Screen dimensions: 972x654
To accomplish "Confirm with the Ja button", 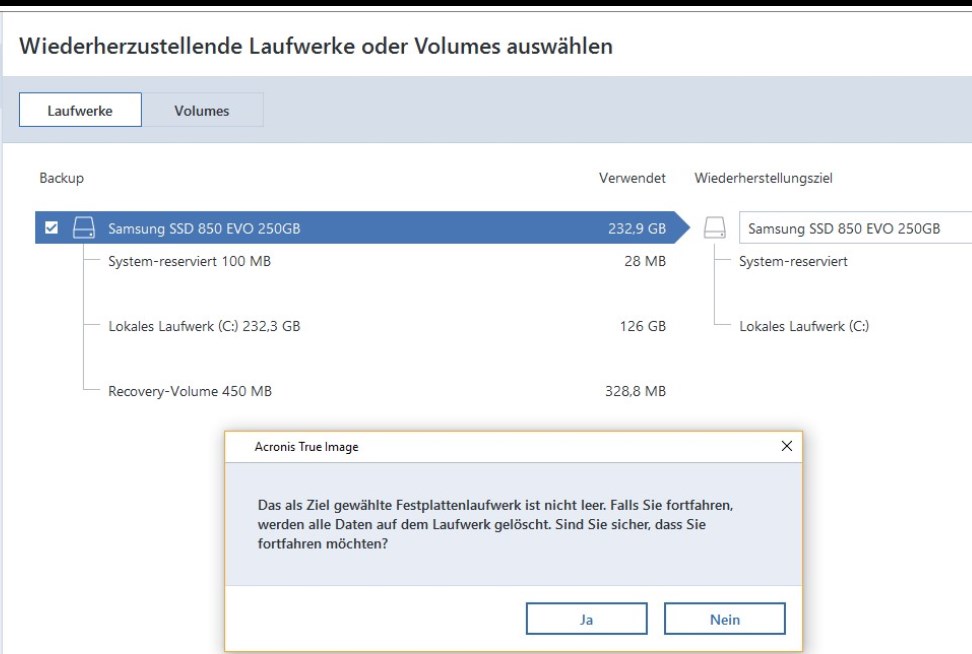I will tap(586, 619).
